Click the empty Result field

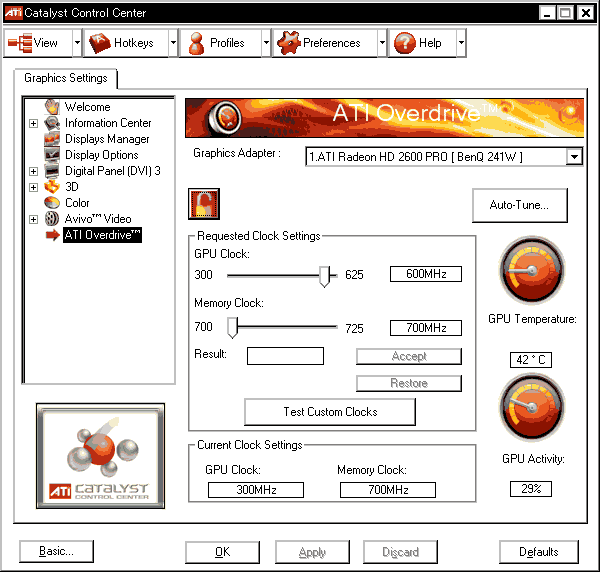[x=285, y=356]
